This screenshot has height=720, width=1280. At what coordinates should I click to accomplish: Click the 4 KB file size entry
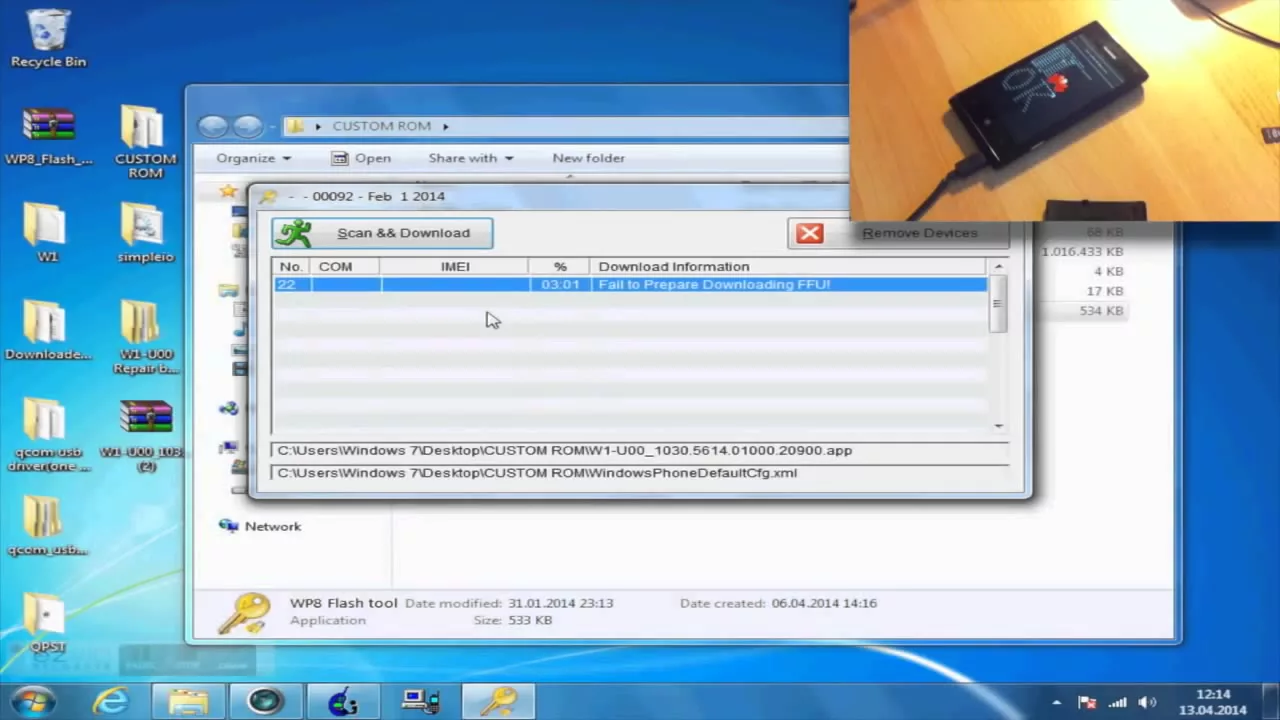coord(1108,271)
